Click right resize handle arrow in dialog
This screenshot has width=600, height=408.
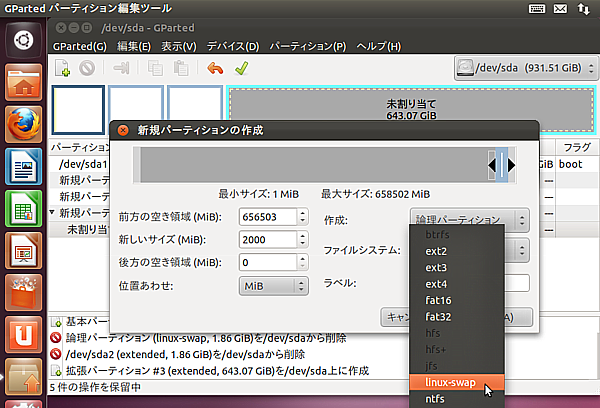tap(511, 165)
